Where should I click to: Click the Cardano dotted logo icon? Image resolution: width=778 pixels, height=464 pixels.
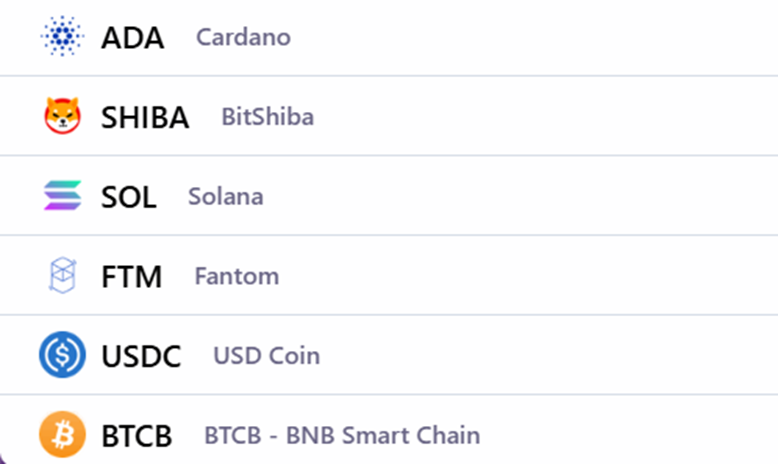tap(62, 36)
